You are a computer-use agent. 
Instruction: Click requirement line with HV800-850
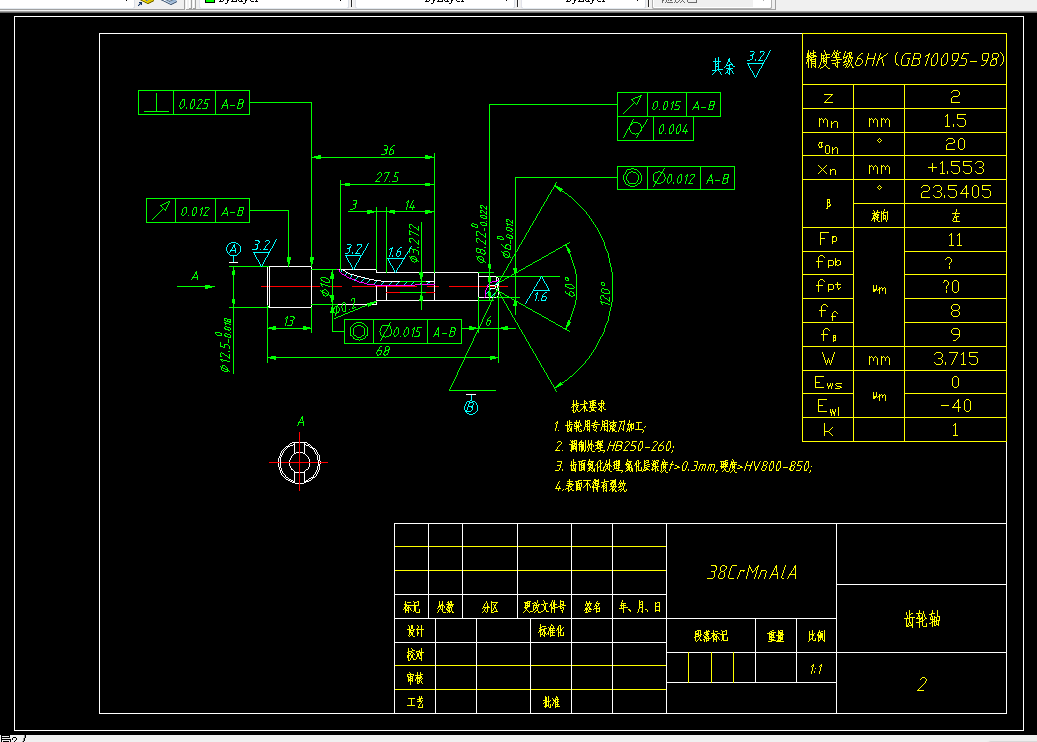683,466
